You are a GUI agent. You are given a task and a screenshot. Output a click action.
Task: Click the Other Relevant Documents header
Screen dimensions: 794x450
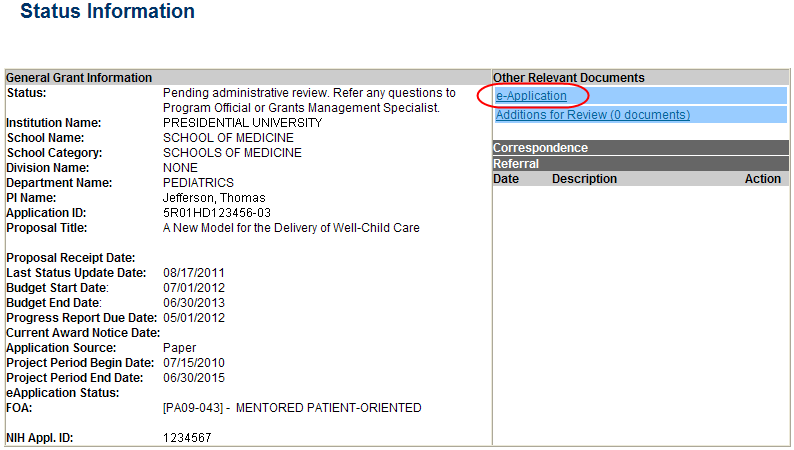coord(568,78)
